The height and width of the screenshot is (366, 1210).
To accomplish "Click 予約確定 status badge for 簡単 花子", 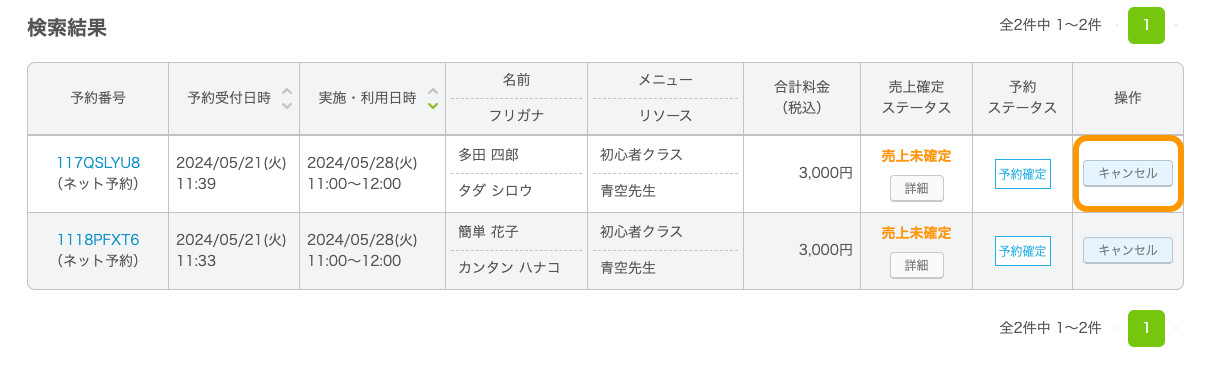I will click(x=1022, y=251).
